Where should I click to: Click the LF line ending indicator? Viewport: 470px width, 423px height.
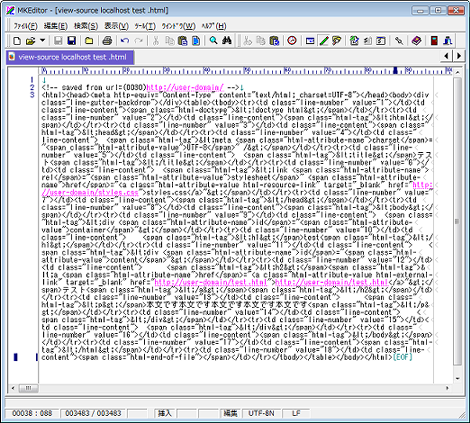pos(296,413)
